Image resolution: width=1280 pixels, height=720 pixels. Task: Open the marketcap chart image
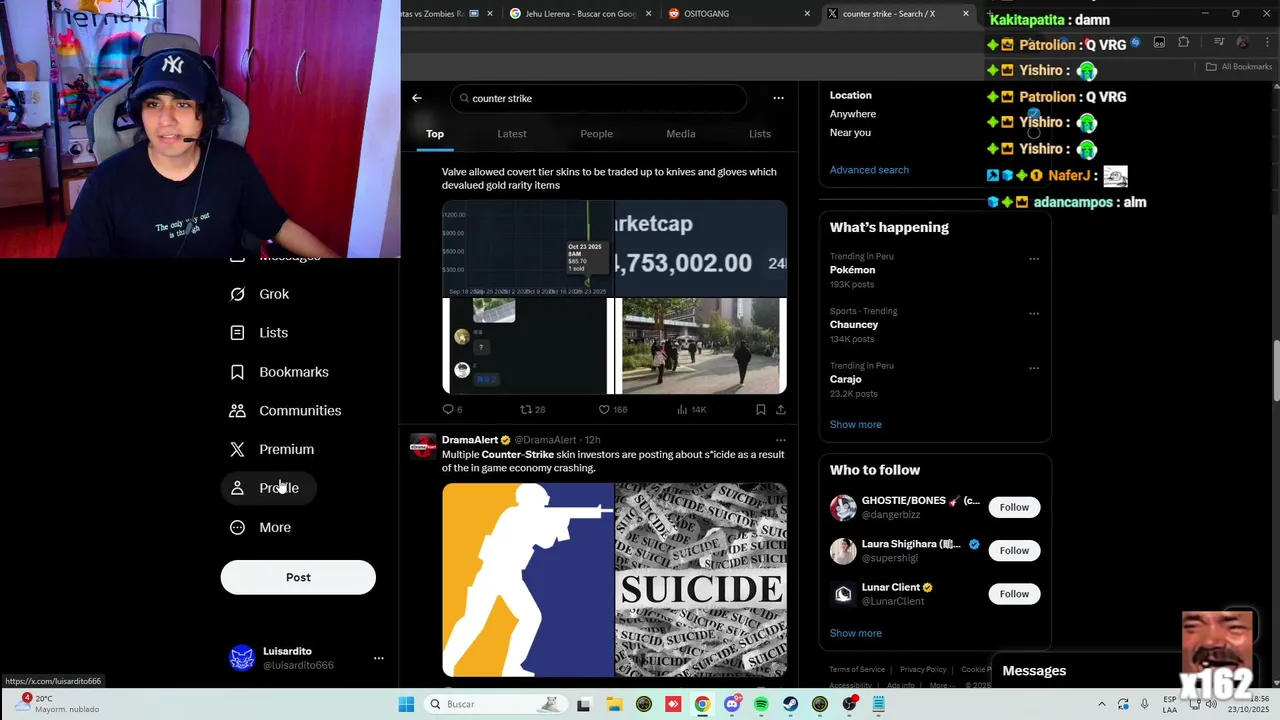coord(701,248)
